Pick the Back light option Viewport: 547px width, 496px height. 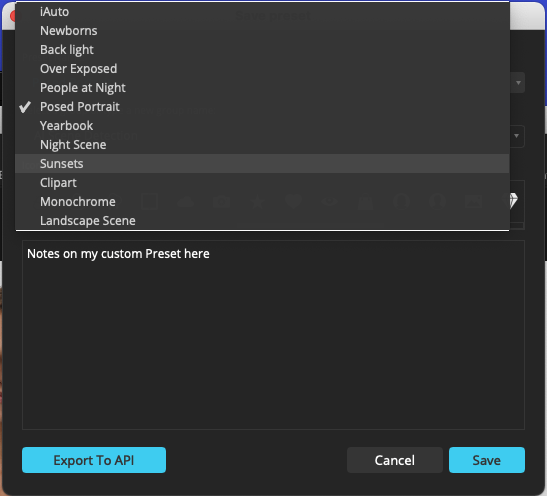pyautogui.click(x=262, y=50)
